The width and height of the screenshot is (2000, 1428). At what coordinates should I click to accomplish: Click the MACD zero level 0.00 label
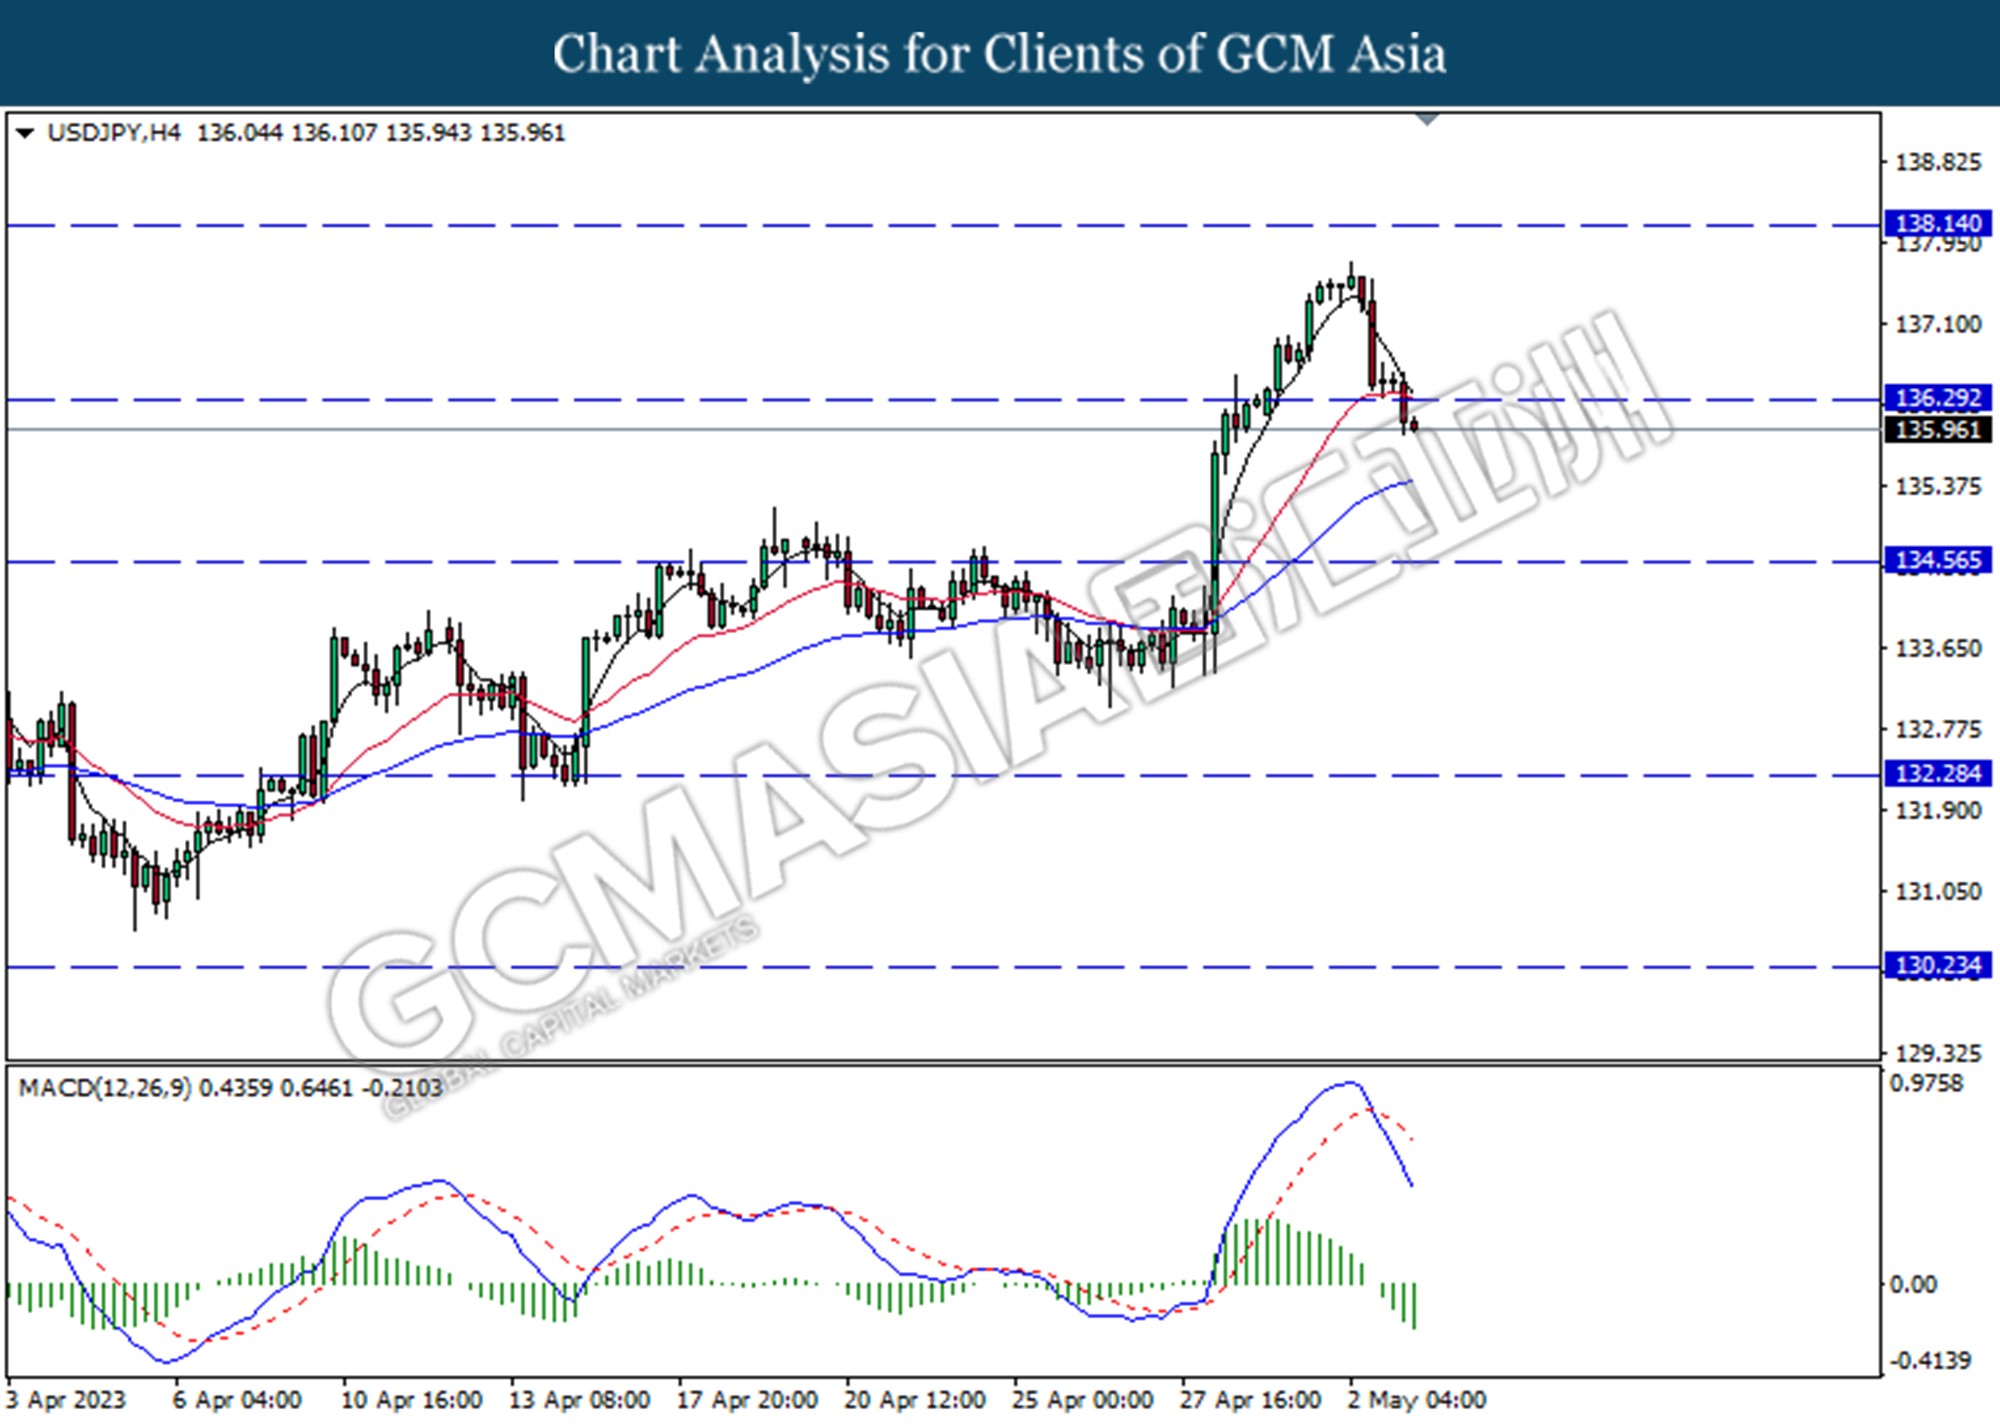(x=1913, y=1284)
